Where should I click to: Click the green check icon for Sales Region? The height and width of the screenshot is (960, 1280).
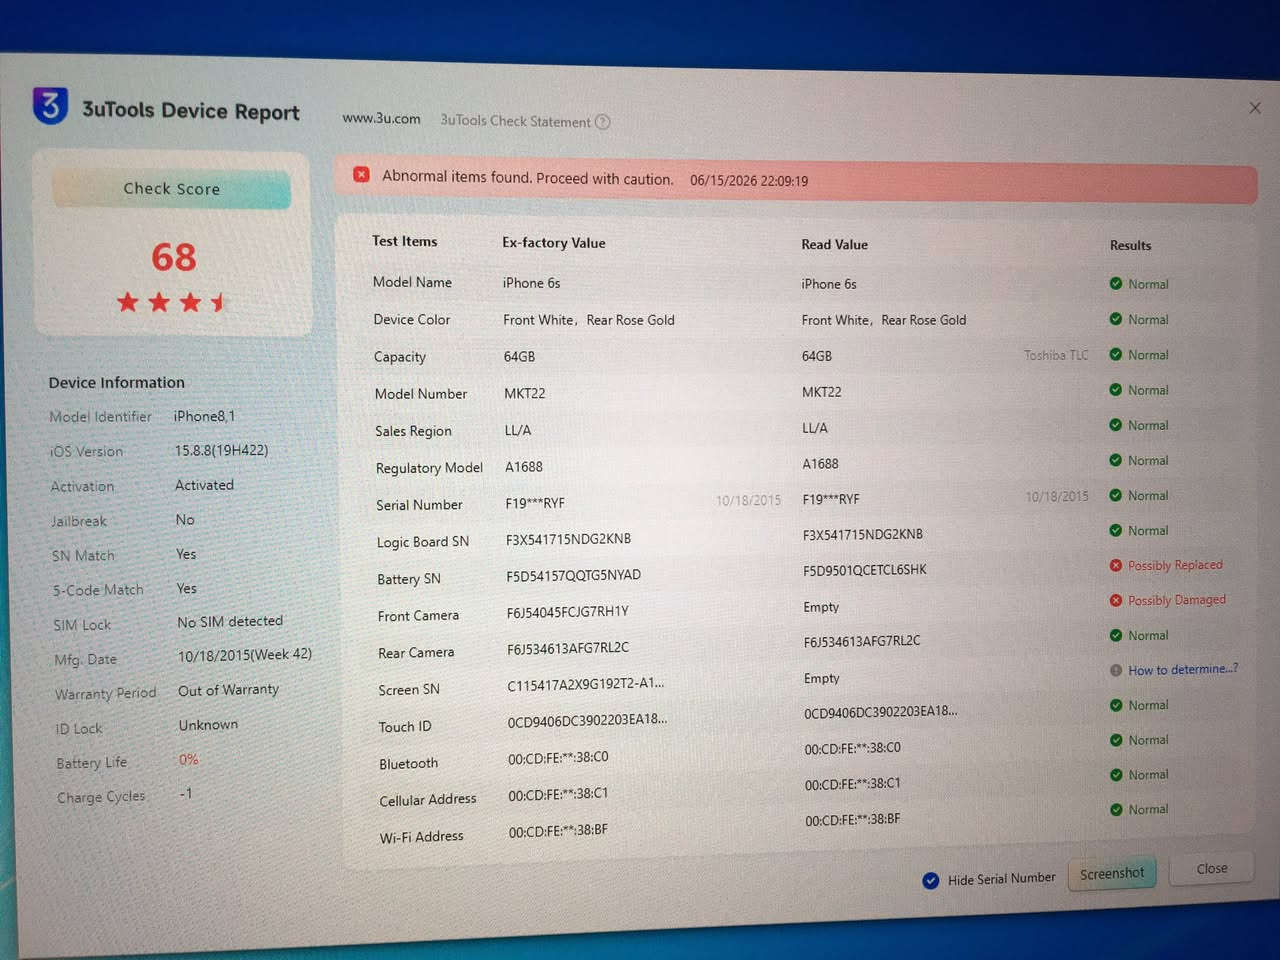1116,425
